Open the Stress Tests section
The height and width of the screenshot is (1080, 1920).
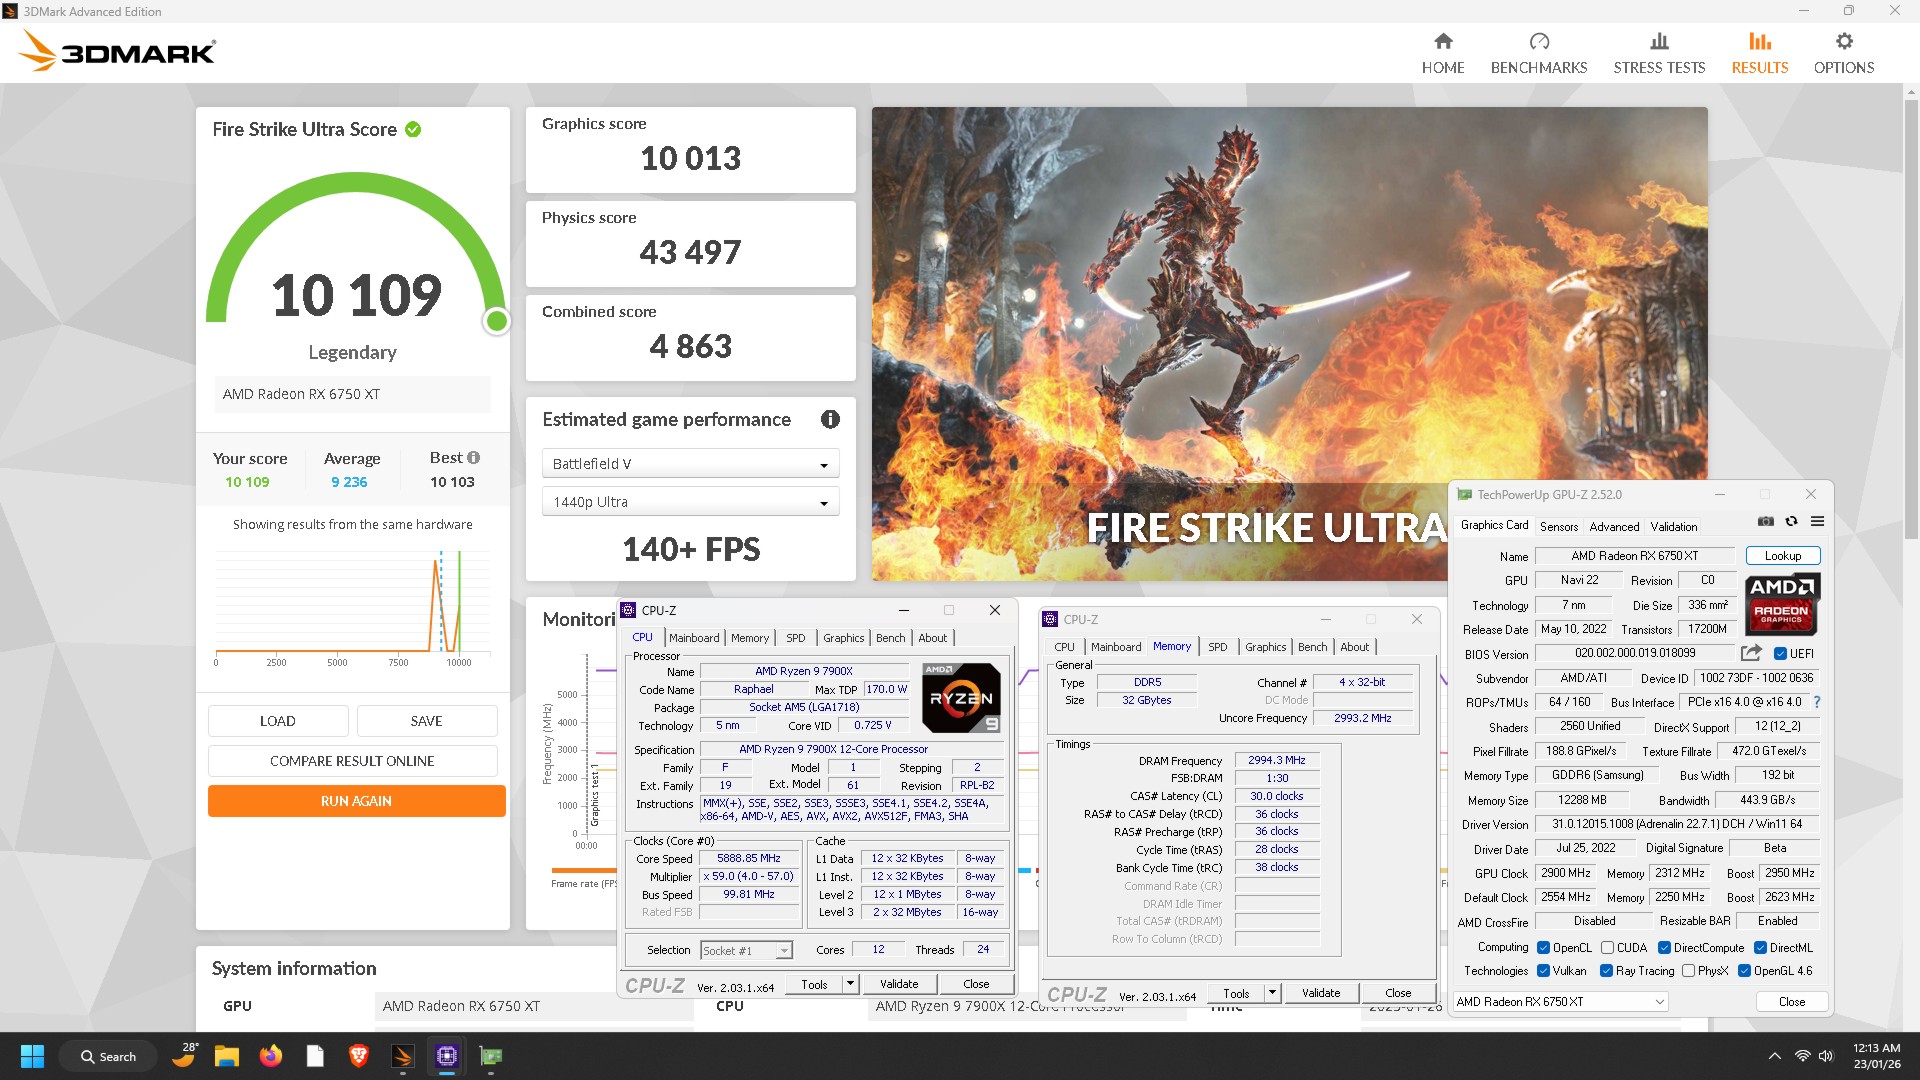click(x=1658, y=53)
